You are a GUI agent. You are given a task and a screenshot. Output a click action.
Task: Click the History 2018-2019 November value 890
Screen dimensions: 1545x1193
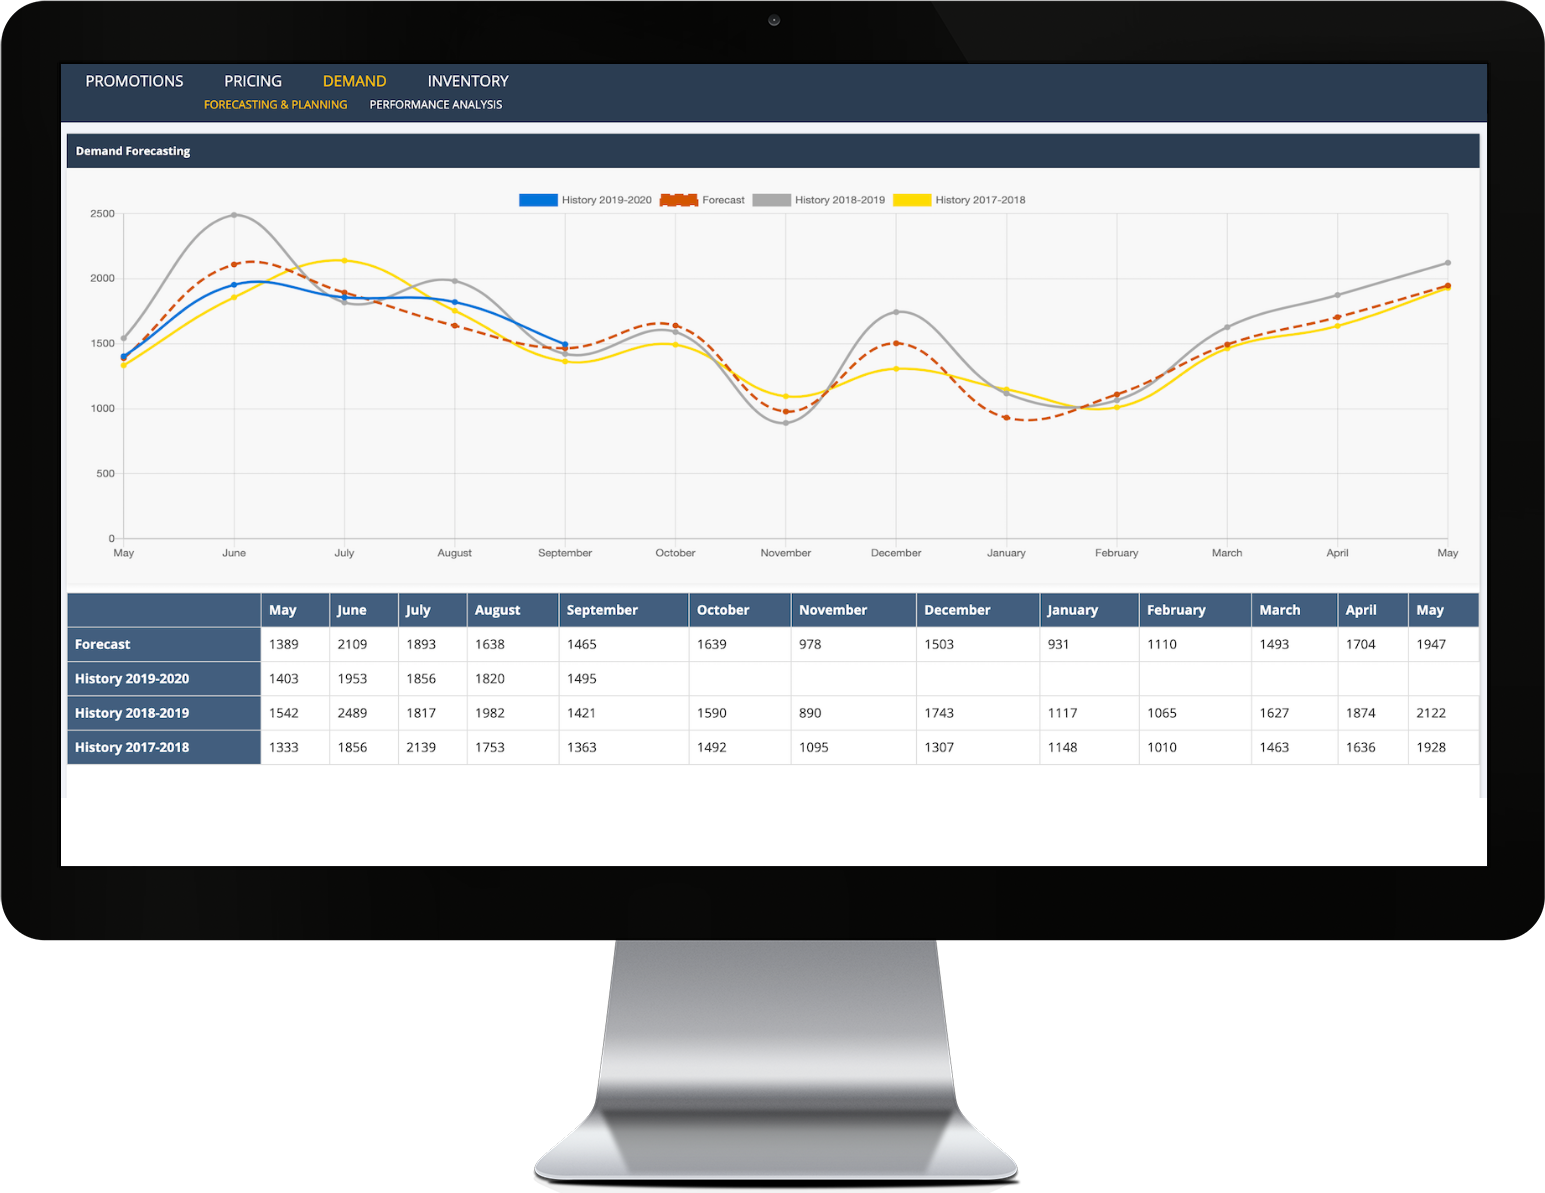pyautogui.click(x=810, y=713)
